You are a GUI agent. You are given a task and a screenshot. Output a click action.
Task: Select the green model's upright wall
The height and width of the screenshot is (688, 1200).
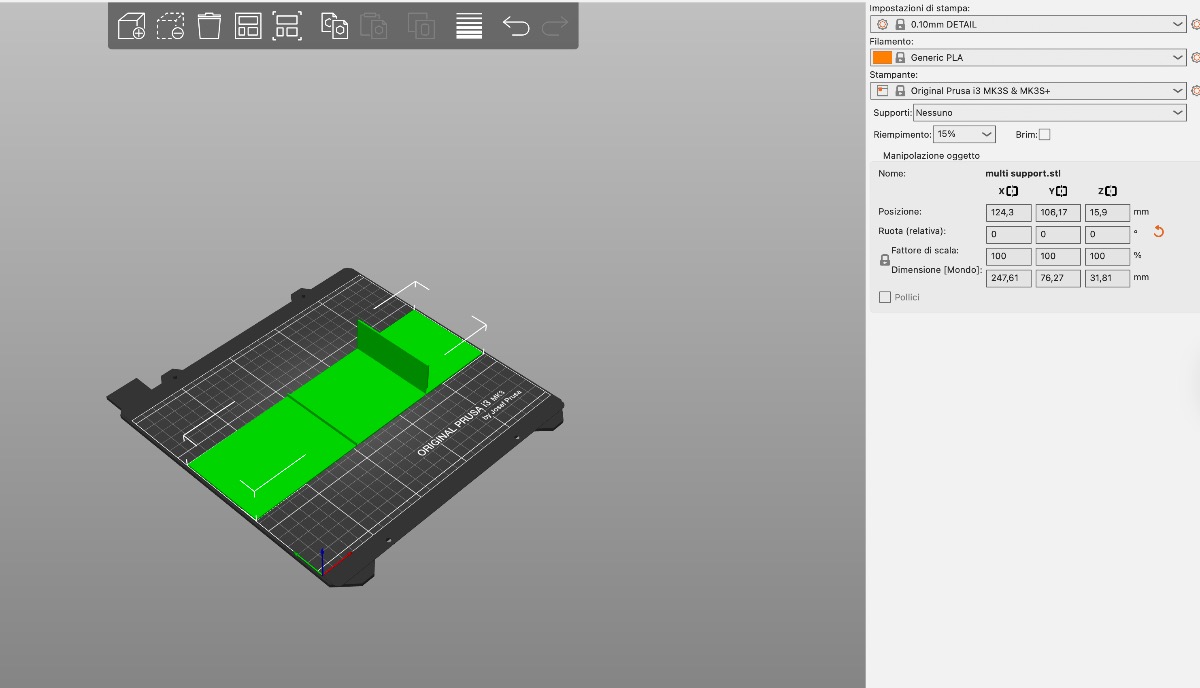pyautogui.click(x=392, y=354)
